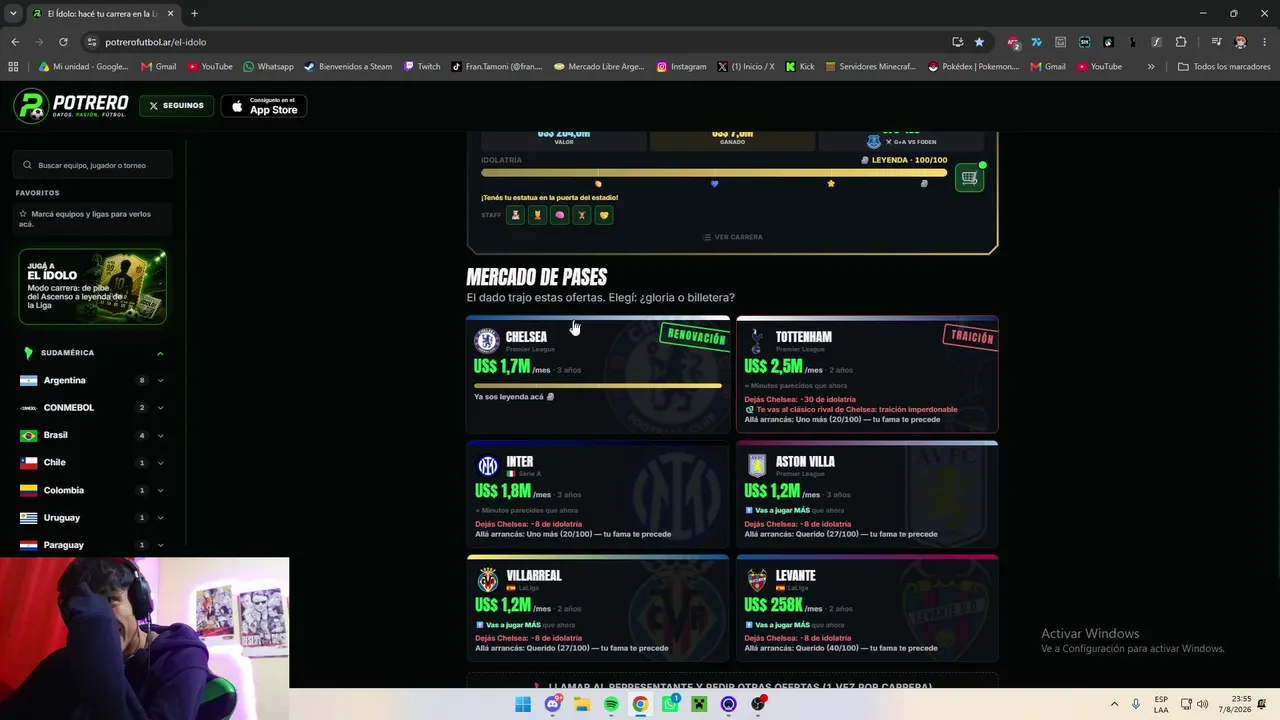Screen dimensions: 1280x720
Task: Expand the Colombia leagues list
Action: point(160,490)
